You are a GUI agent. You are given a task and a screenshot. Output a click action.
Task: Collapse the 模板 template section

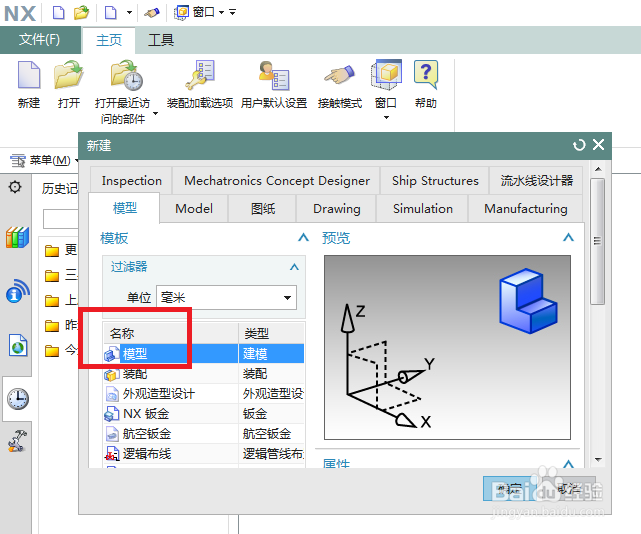[x=303, y=238]
